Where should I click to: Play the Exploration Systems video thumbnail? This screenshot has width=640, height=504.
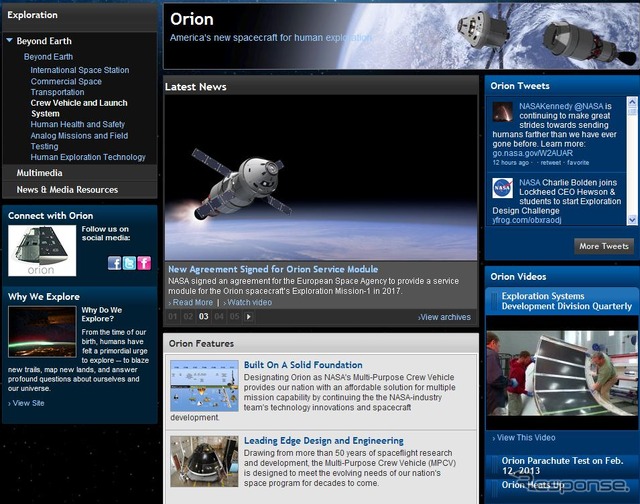pyautogui.click(x=562, y=373)
